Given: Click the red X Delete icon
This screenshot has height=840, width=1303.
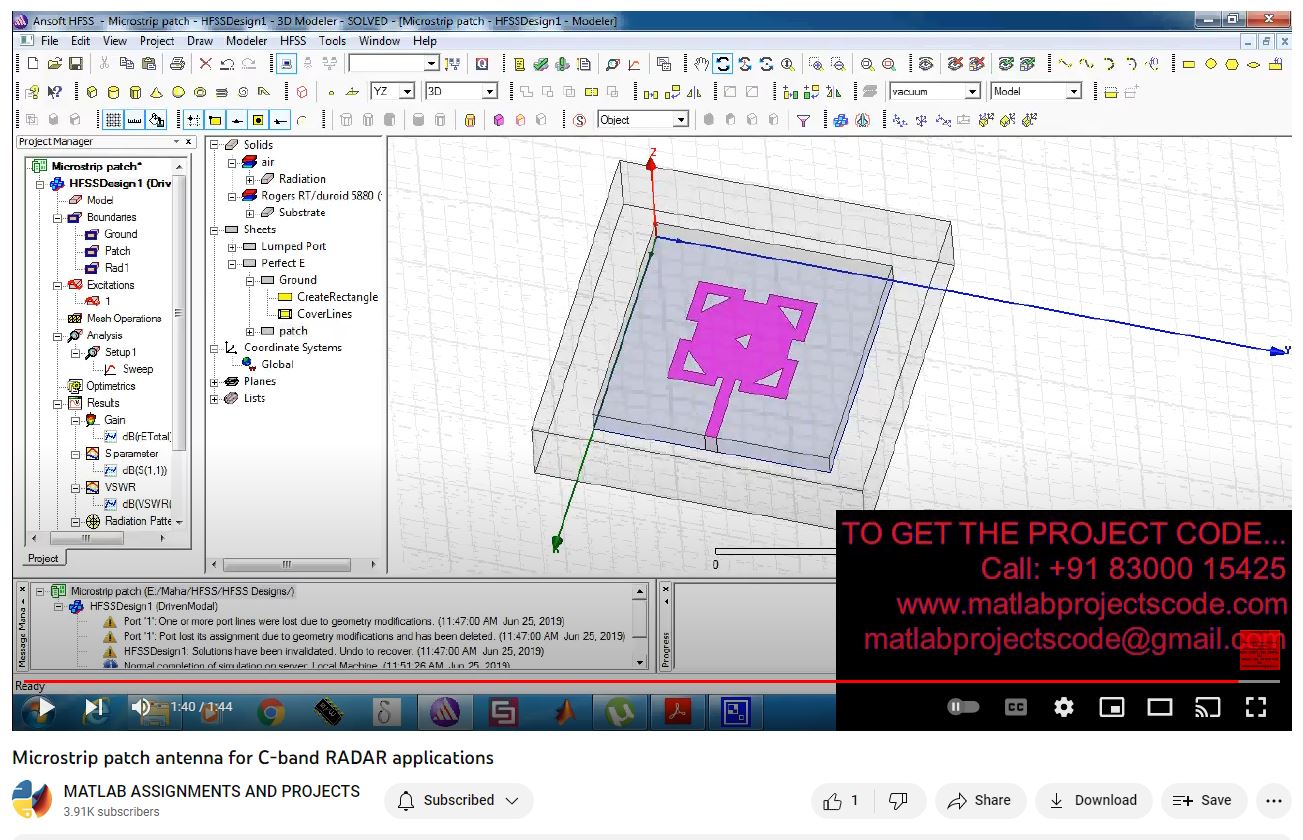Looking at the screenshot, I should 205,64.
